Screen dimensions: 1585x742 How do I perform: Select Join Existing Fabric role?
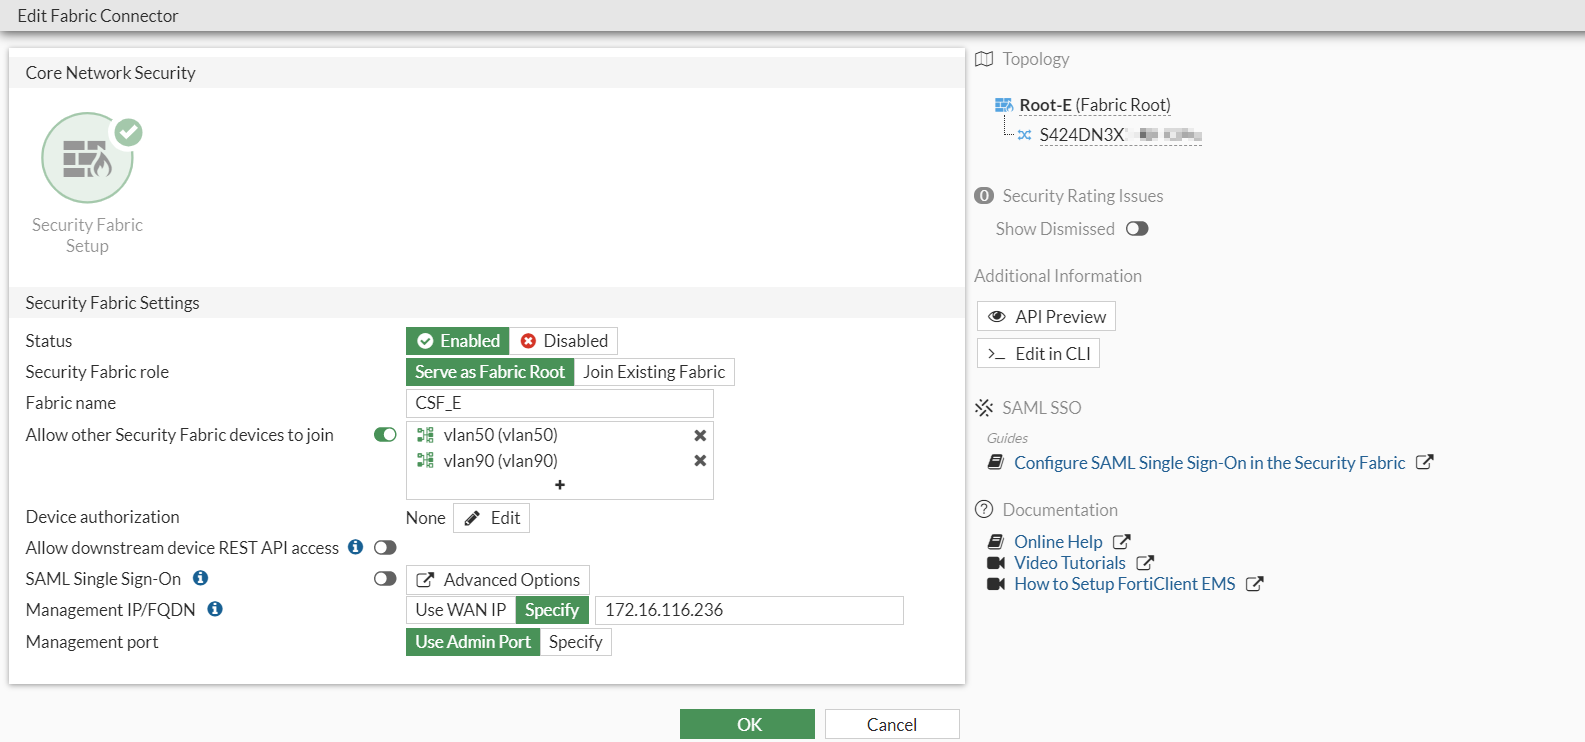point(654,372)
